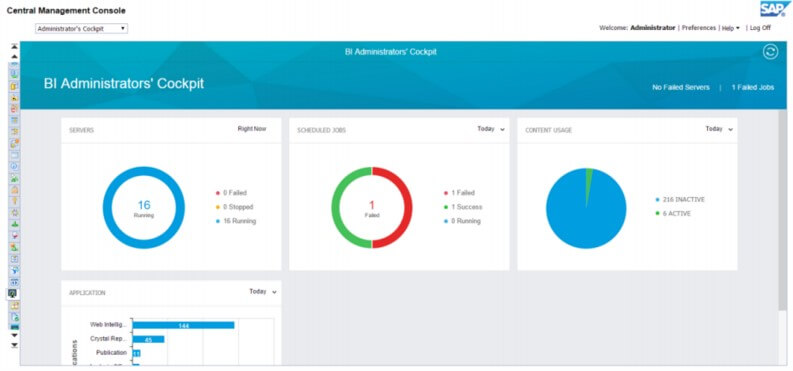Click red failed segment of jobs donut
The image size is (793, 371).
tap(408, 208)
